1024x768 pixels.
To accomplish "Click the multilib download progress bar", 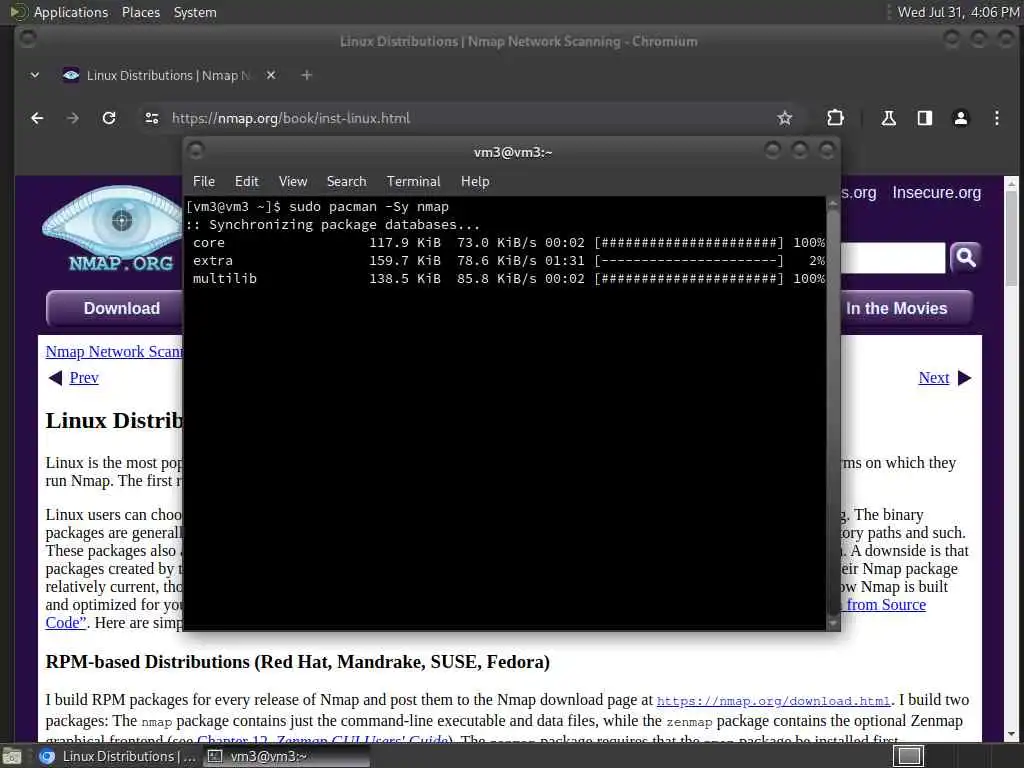I will pyautogui.click(x=688, y=279).
